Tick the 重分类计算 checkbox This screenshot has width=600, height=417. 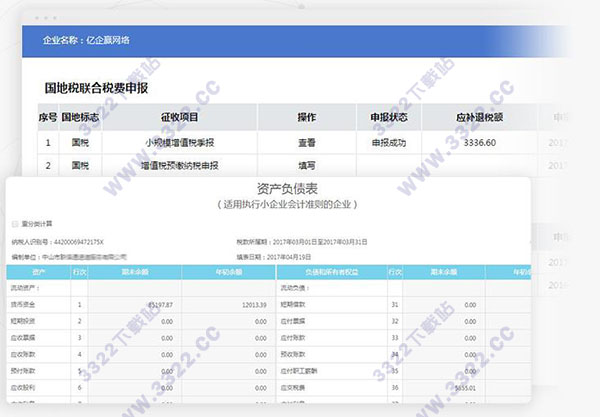click(15, 224)
